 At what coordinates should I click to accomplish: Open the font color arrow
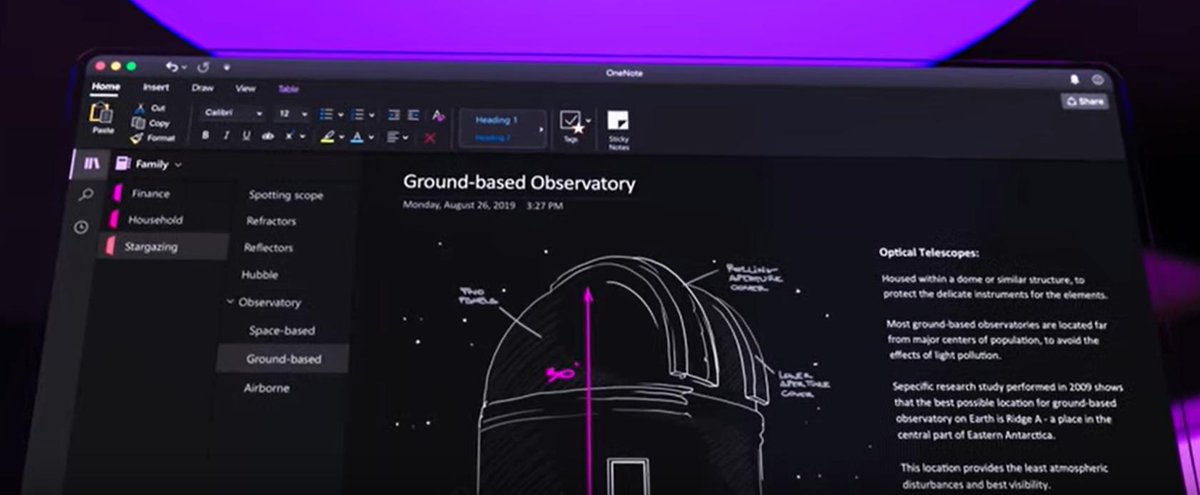[x=371, y=138]
